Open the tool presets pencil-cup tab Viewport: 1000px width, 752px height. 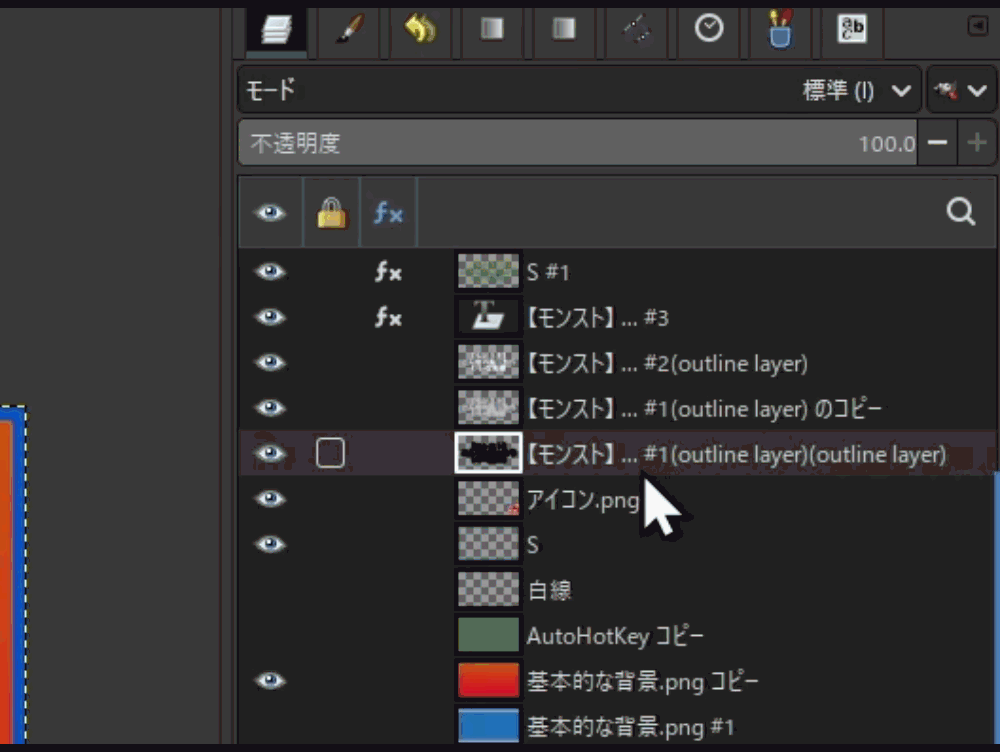(780, 30)
